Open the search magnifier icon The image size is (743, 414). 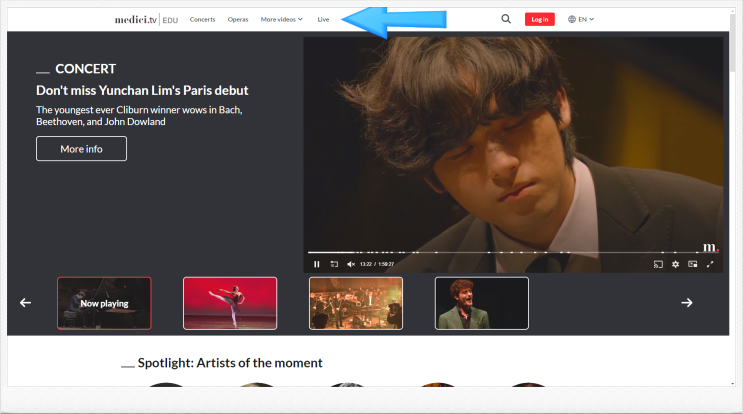506,19
